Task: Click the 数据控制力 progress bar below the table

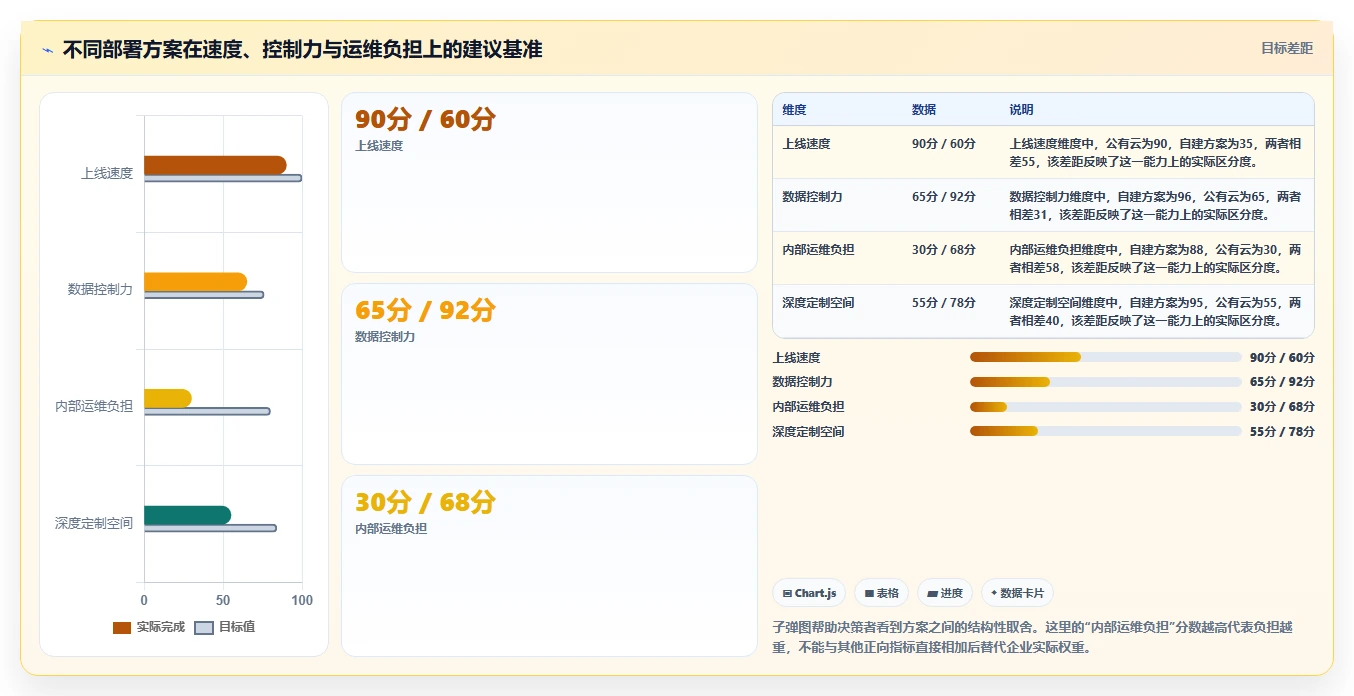Action: tap(1105, 382)
